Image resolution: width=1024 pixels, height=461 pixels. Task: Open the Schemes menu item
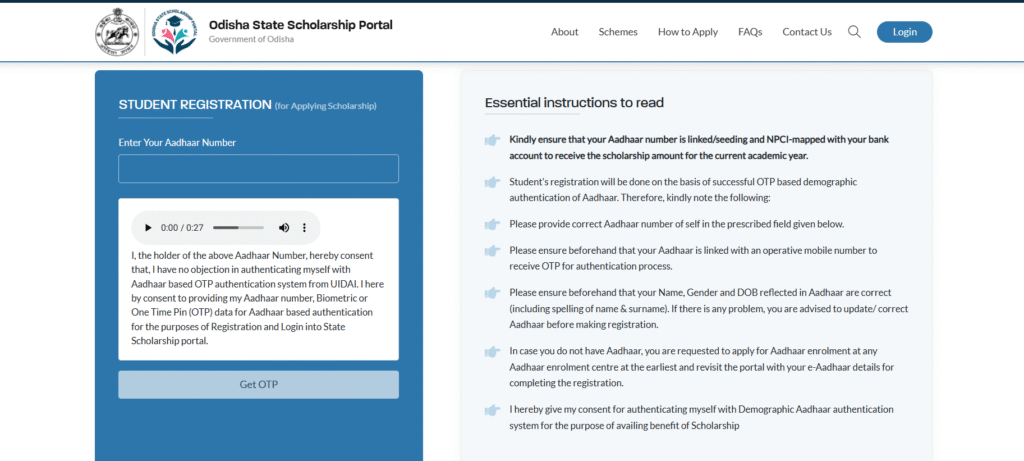click(x=618, y=32)
